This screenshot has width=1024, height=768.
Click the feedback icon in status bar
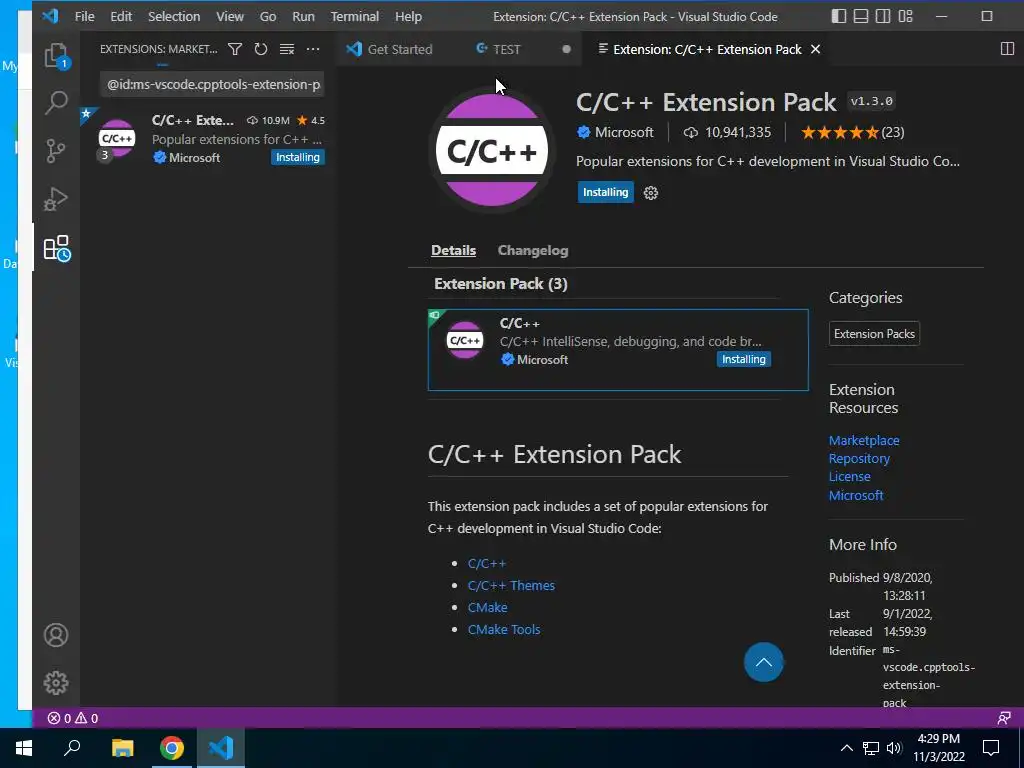coord(1004,718)
